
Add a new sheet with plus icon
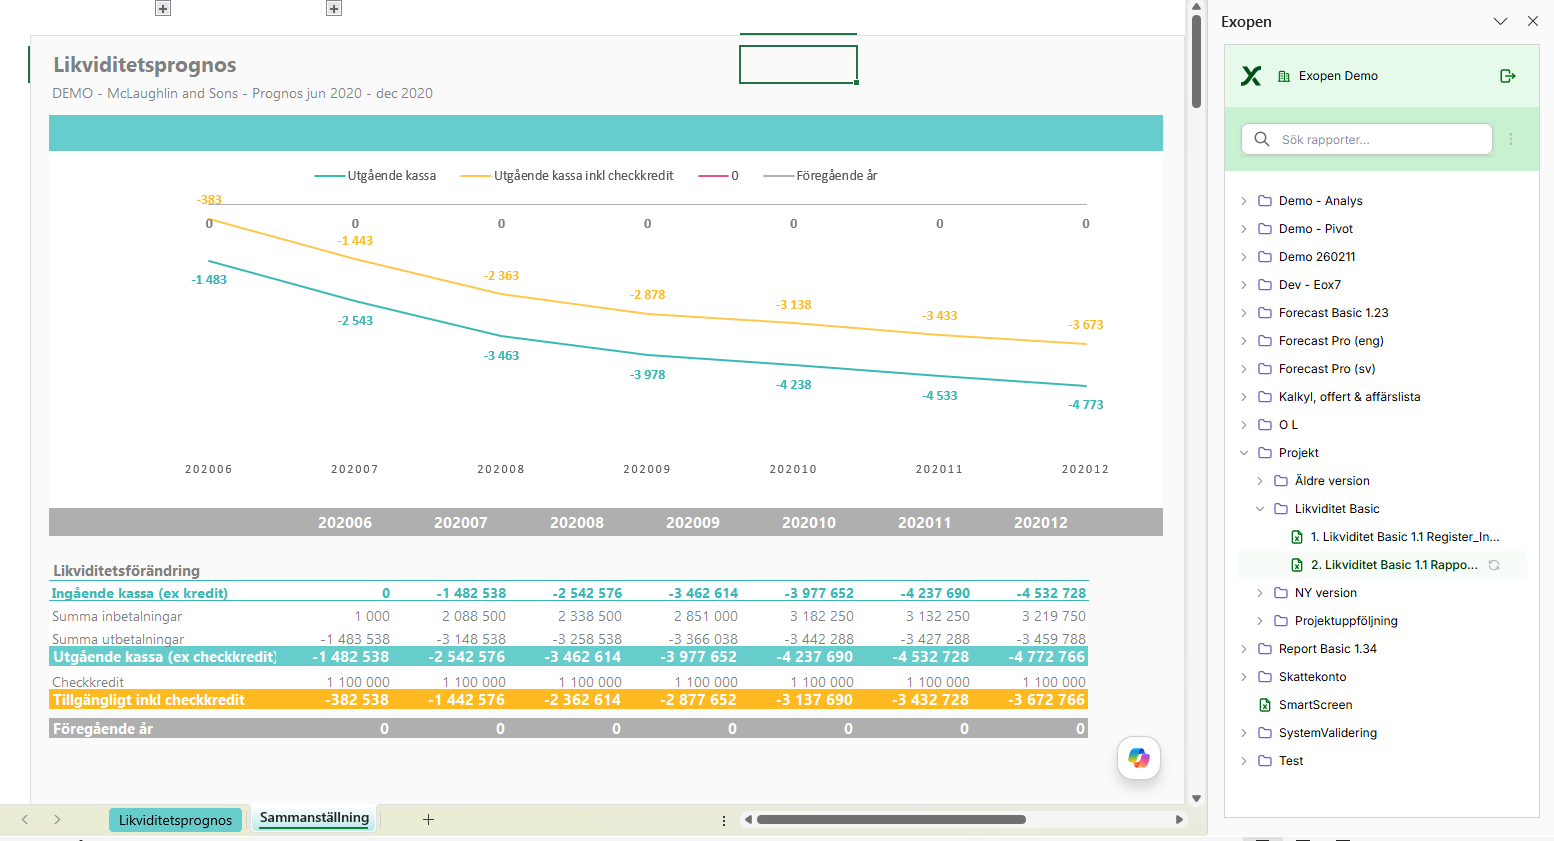point(428,819)
